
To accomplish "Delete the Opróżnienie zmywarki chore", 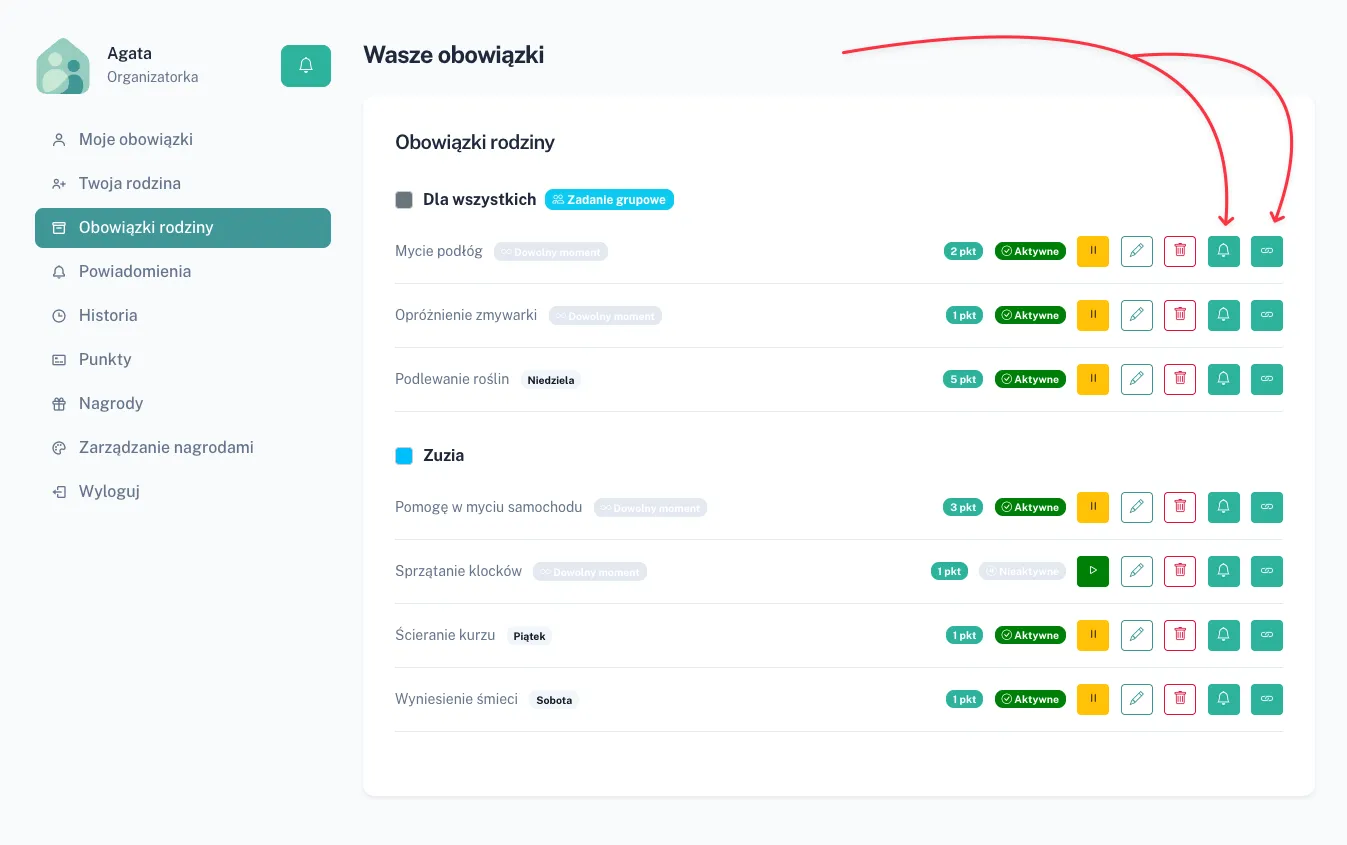I will [x=1180, y=316].
